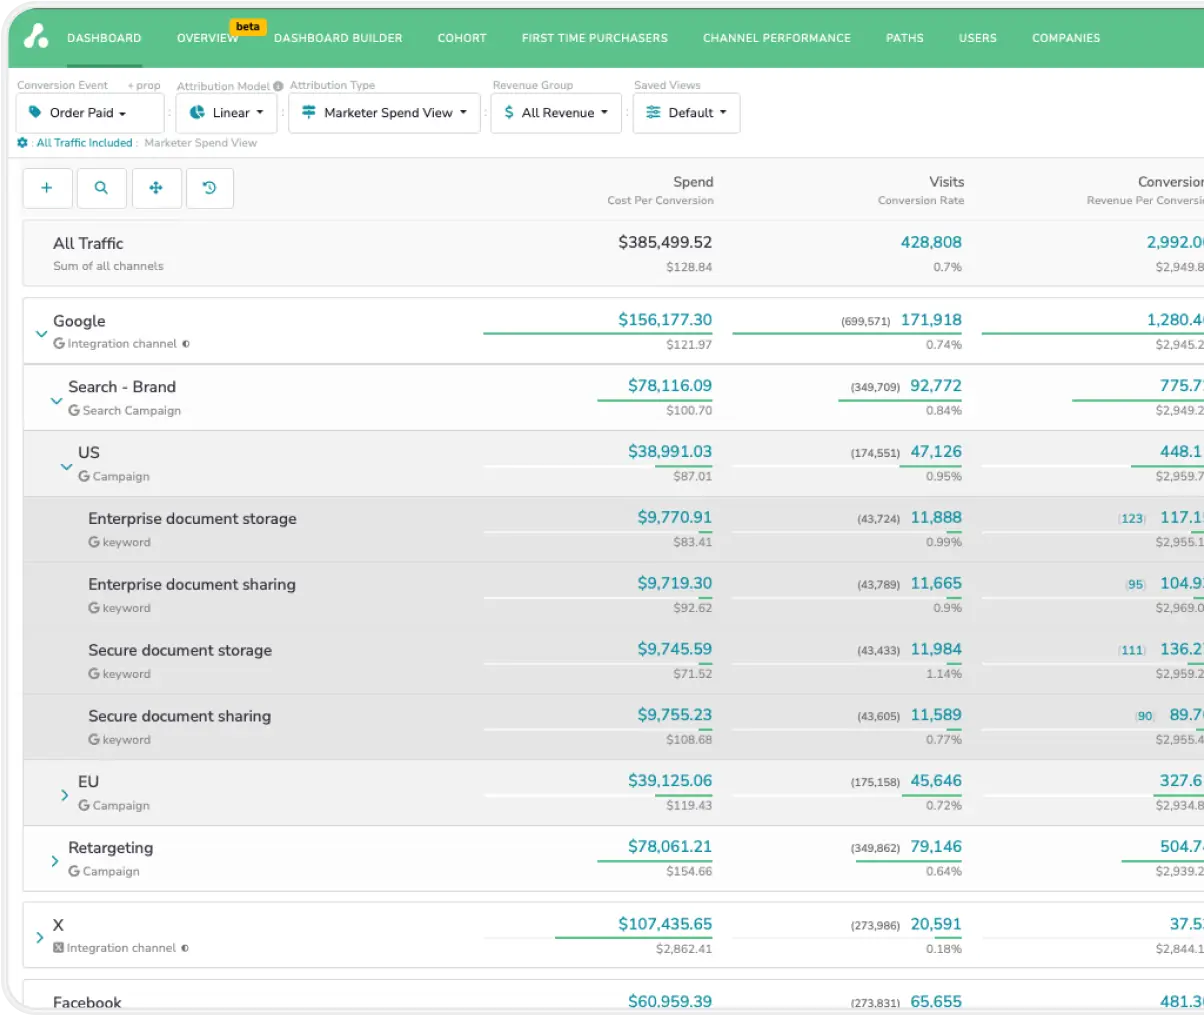Switch to the Cohort tab
Screen dimensions: 1204x1015
click(x=462, y=38)
